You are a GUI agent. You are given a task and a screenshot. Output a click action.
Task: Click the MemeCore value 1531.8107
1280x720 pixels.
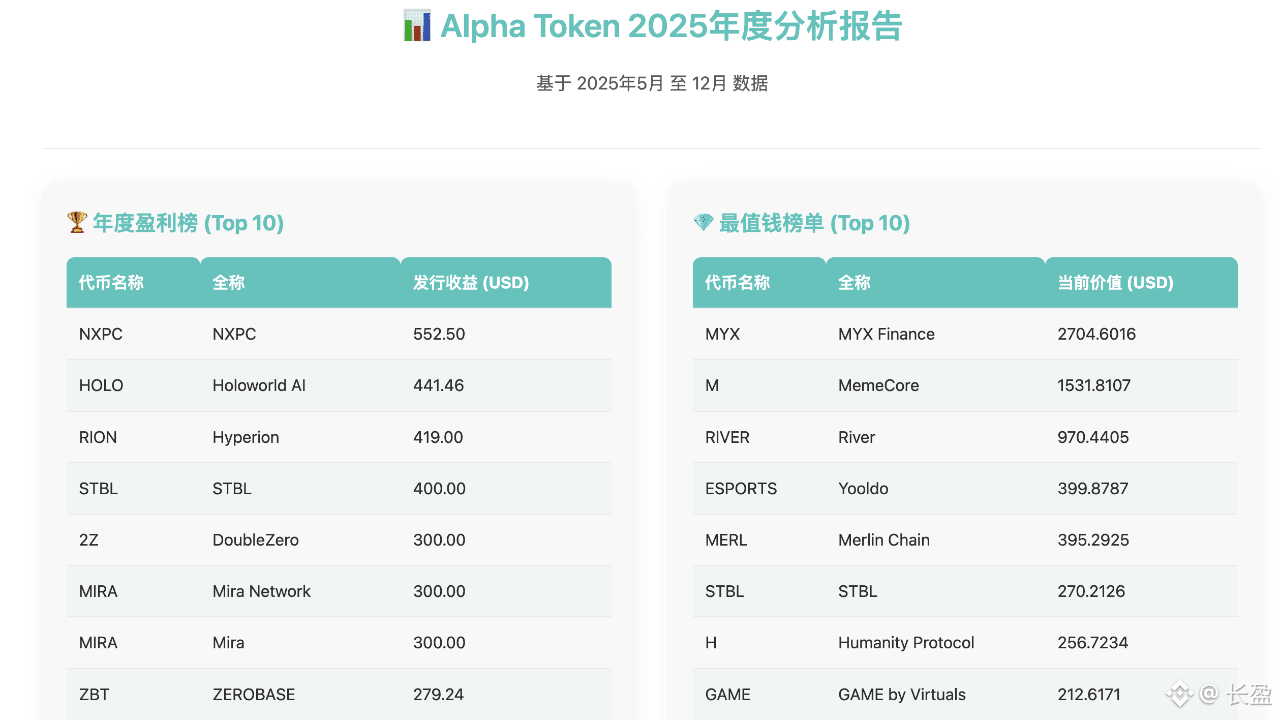(x=1094, y=385)
